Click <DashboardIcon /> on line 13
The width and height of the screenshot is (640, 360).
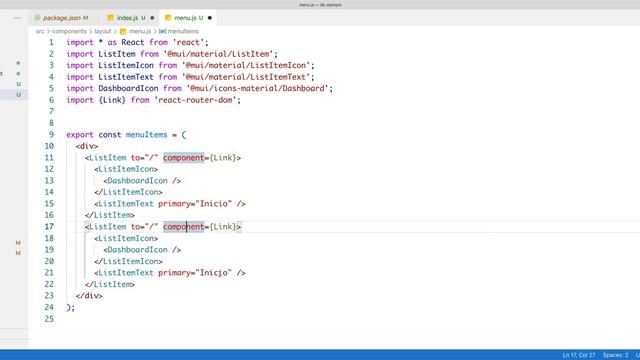coord(142,181)
